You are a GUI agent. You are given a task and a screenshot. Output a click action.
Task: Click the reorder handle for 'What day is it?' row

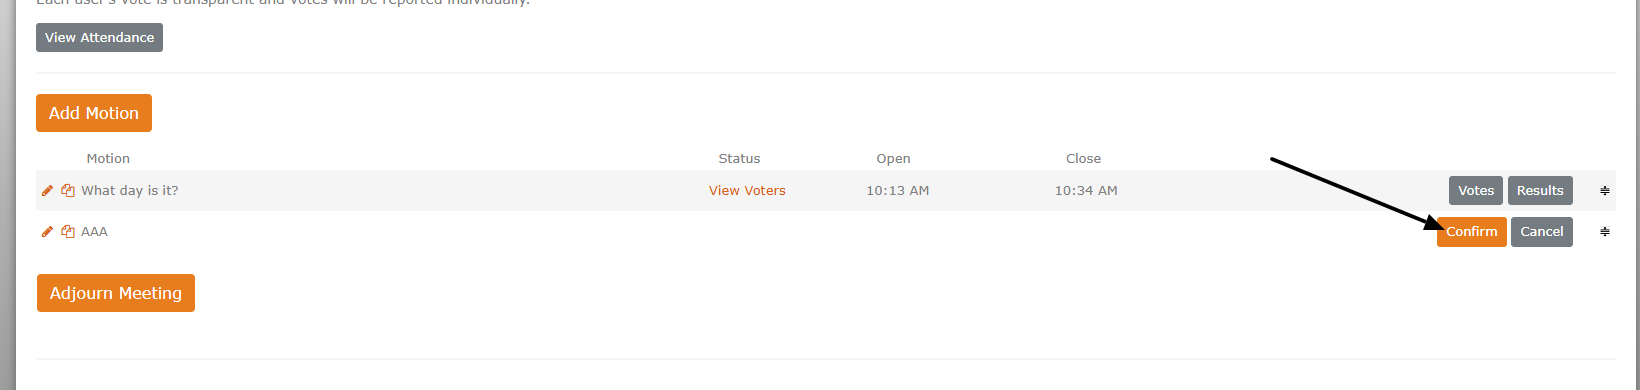(x=1604, y=190)
